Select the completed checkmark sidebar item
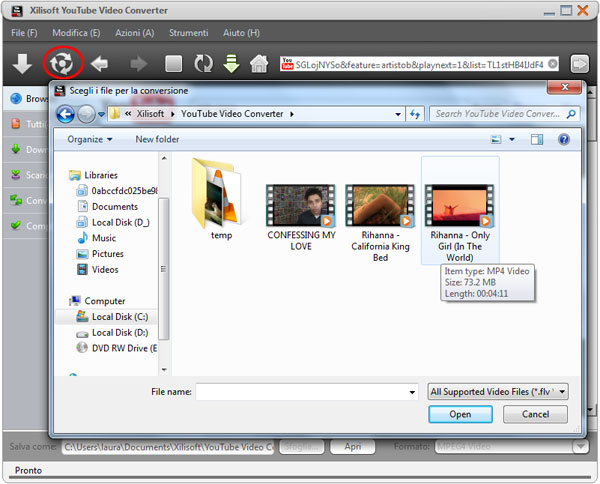Image resolution: width=600 pixels, height=484 pixels. (x=26, y=226)
